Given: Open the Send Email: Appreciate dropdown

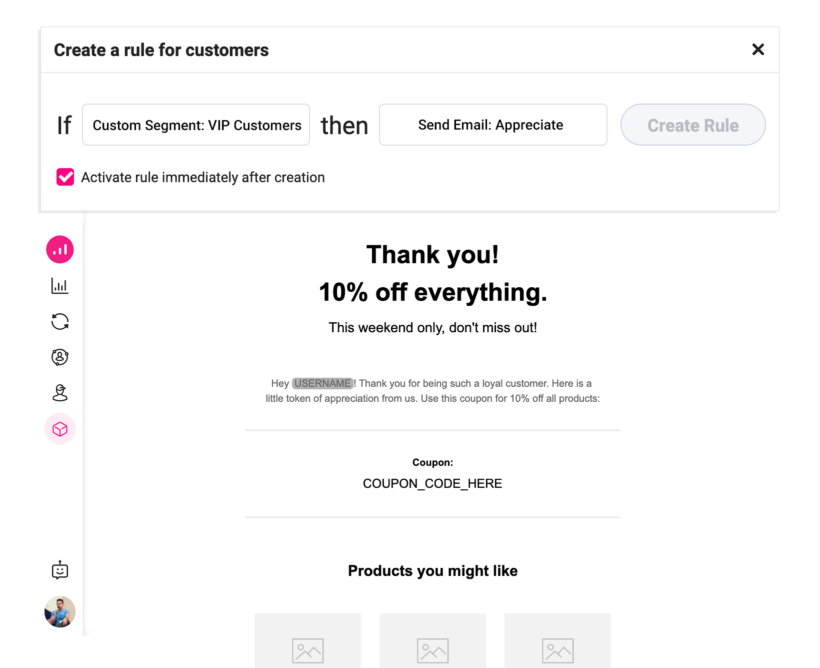Looking at the screenshot, I should (x=493, y=125).
